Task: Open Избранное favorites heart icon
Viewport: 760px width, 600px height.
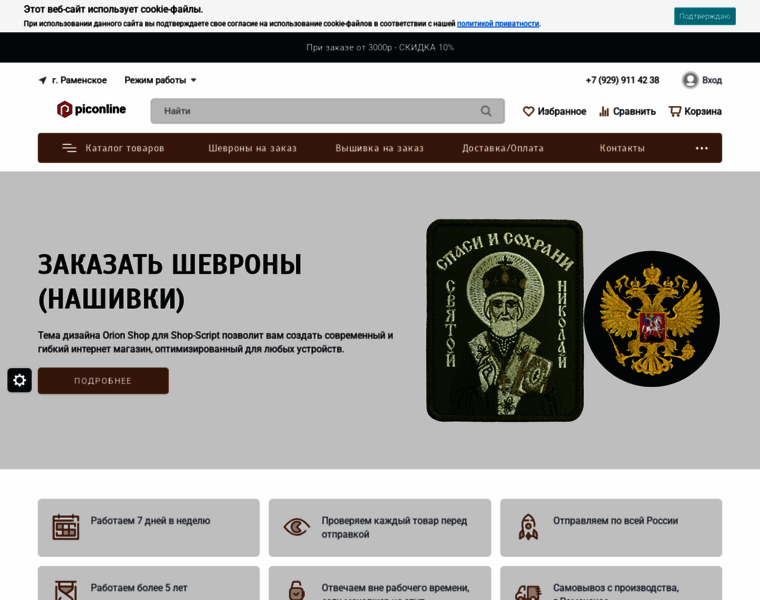Action: [x=529, y=111]
